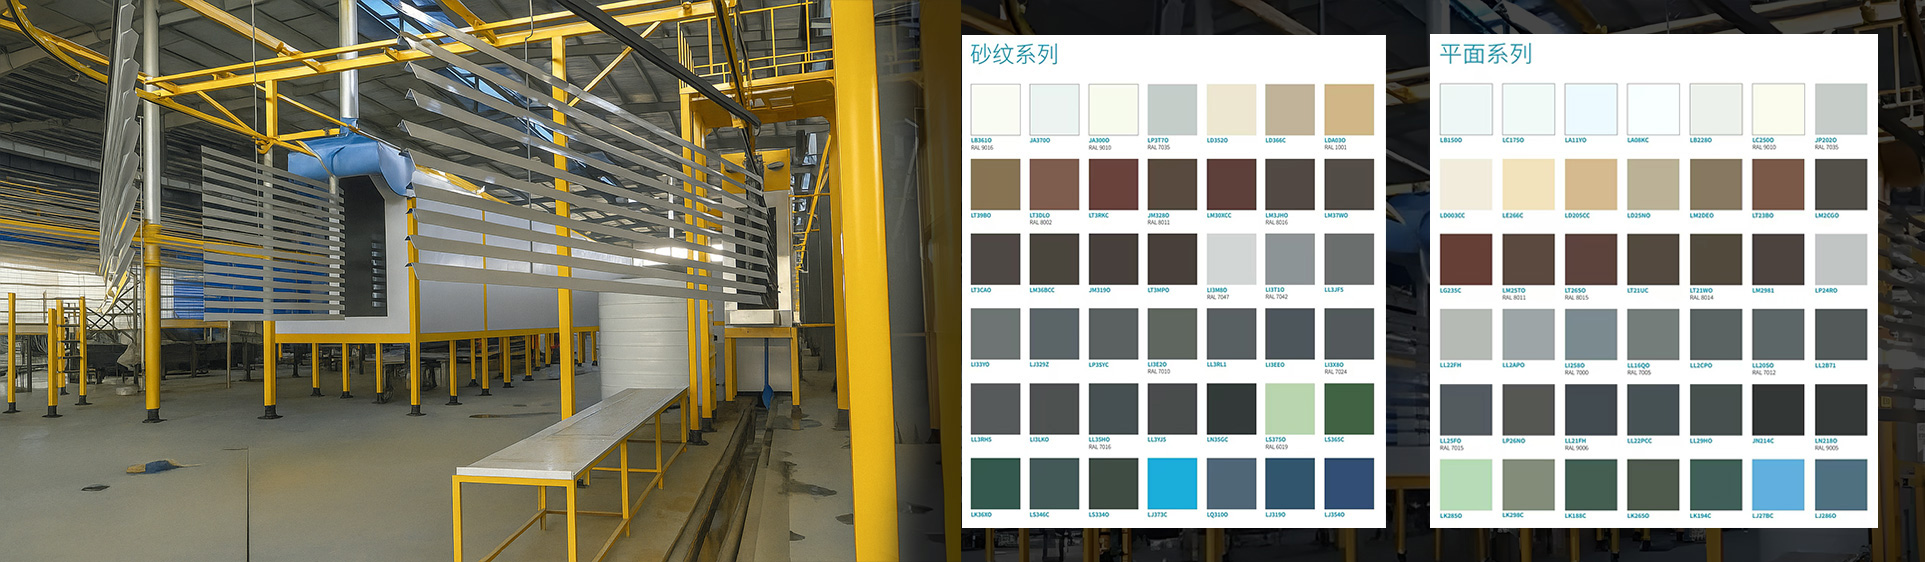Choose the light gray LP24RO swatch

click(1841, 260)
